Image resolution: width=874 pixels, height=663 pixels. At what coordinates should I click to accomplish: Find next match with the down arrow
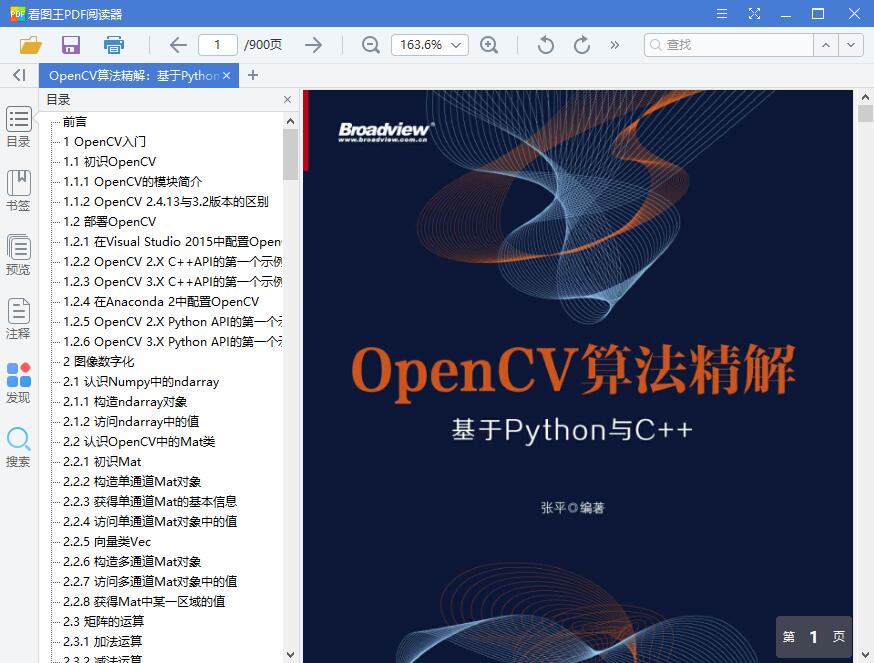pos(851,45)
